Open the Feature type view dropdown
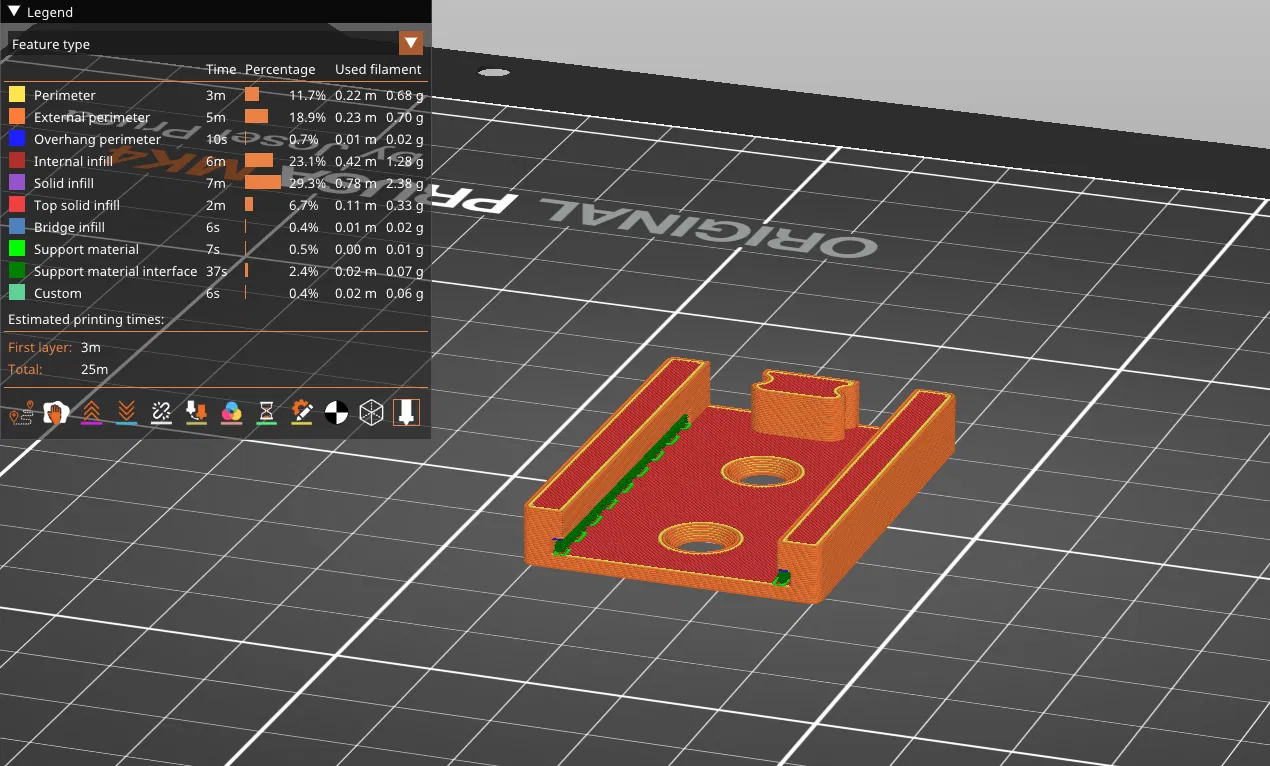This screenshot has width=1270, height=766. tap(215, 43)
